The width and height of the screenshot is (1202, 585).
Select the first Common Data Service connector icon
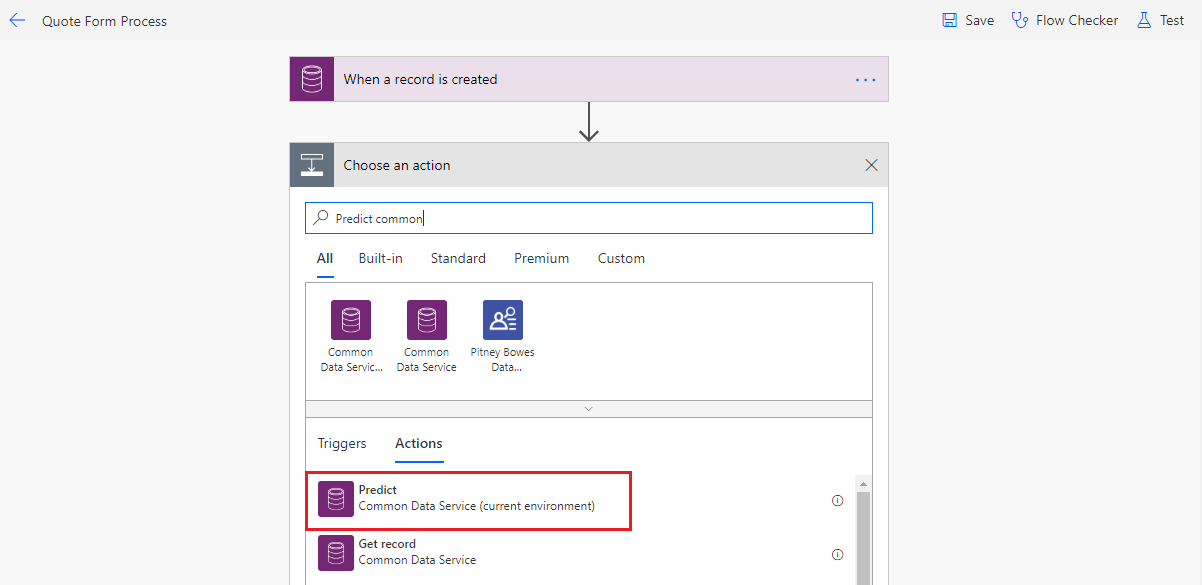click(351, 320)
